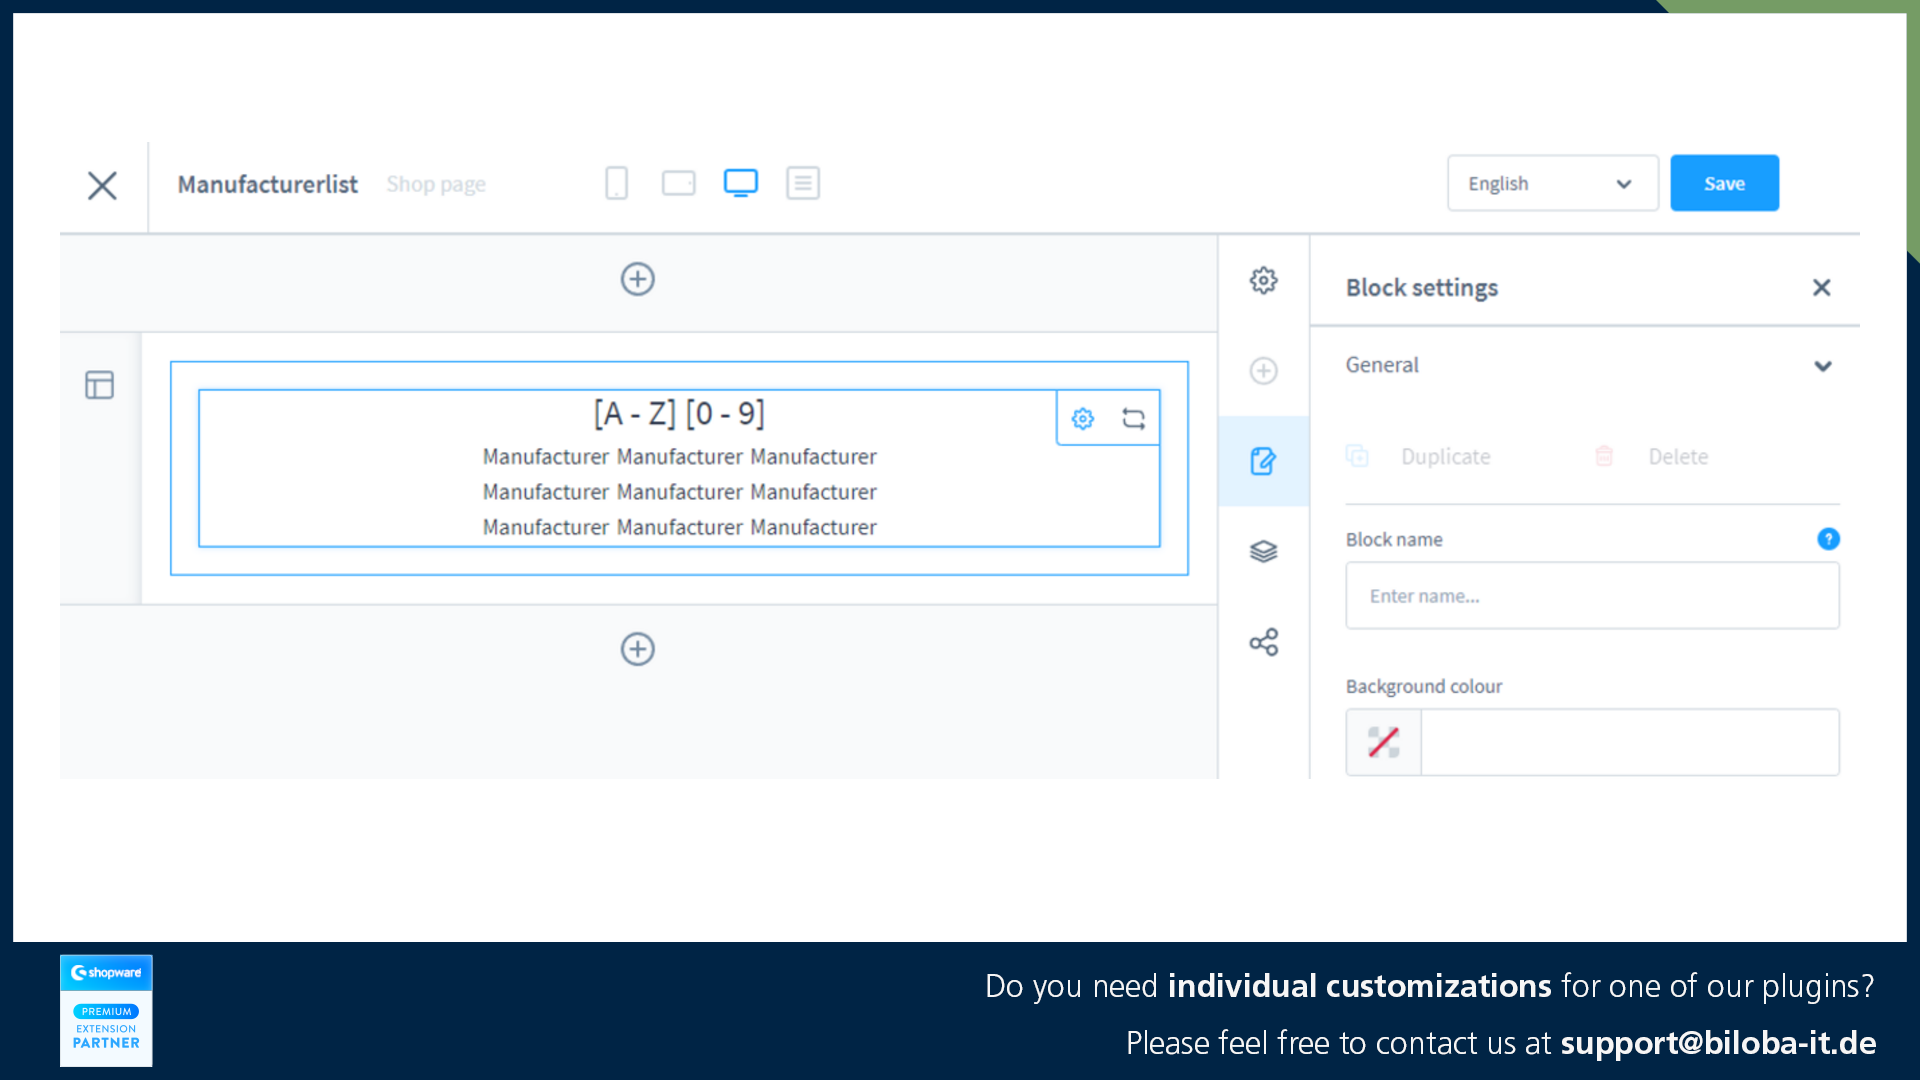Select the background colour swatch
Viewport: 1920px width, 1080px height.
pyautogui.click(x=1385, y=741)
